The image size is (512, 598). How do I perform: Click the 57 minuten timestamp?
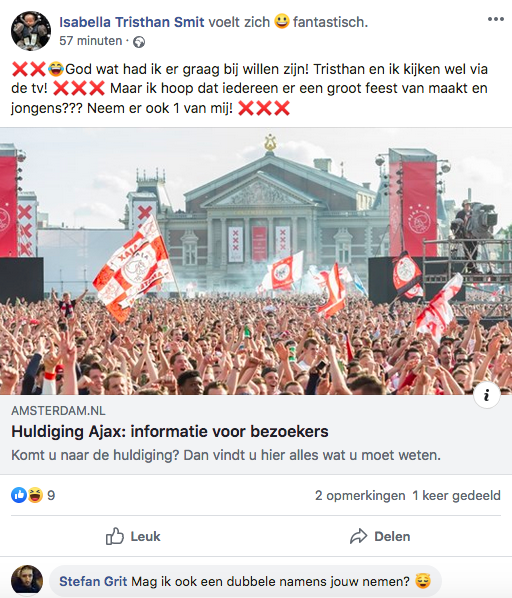pyautogui.click(x=91, y=41)
